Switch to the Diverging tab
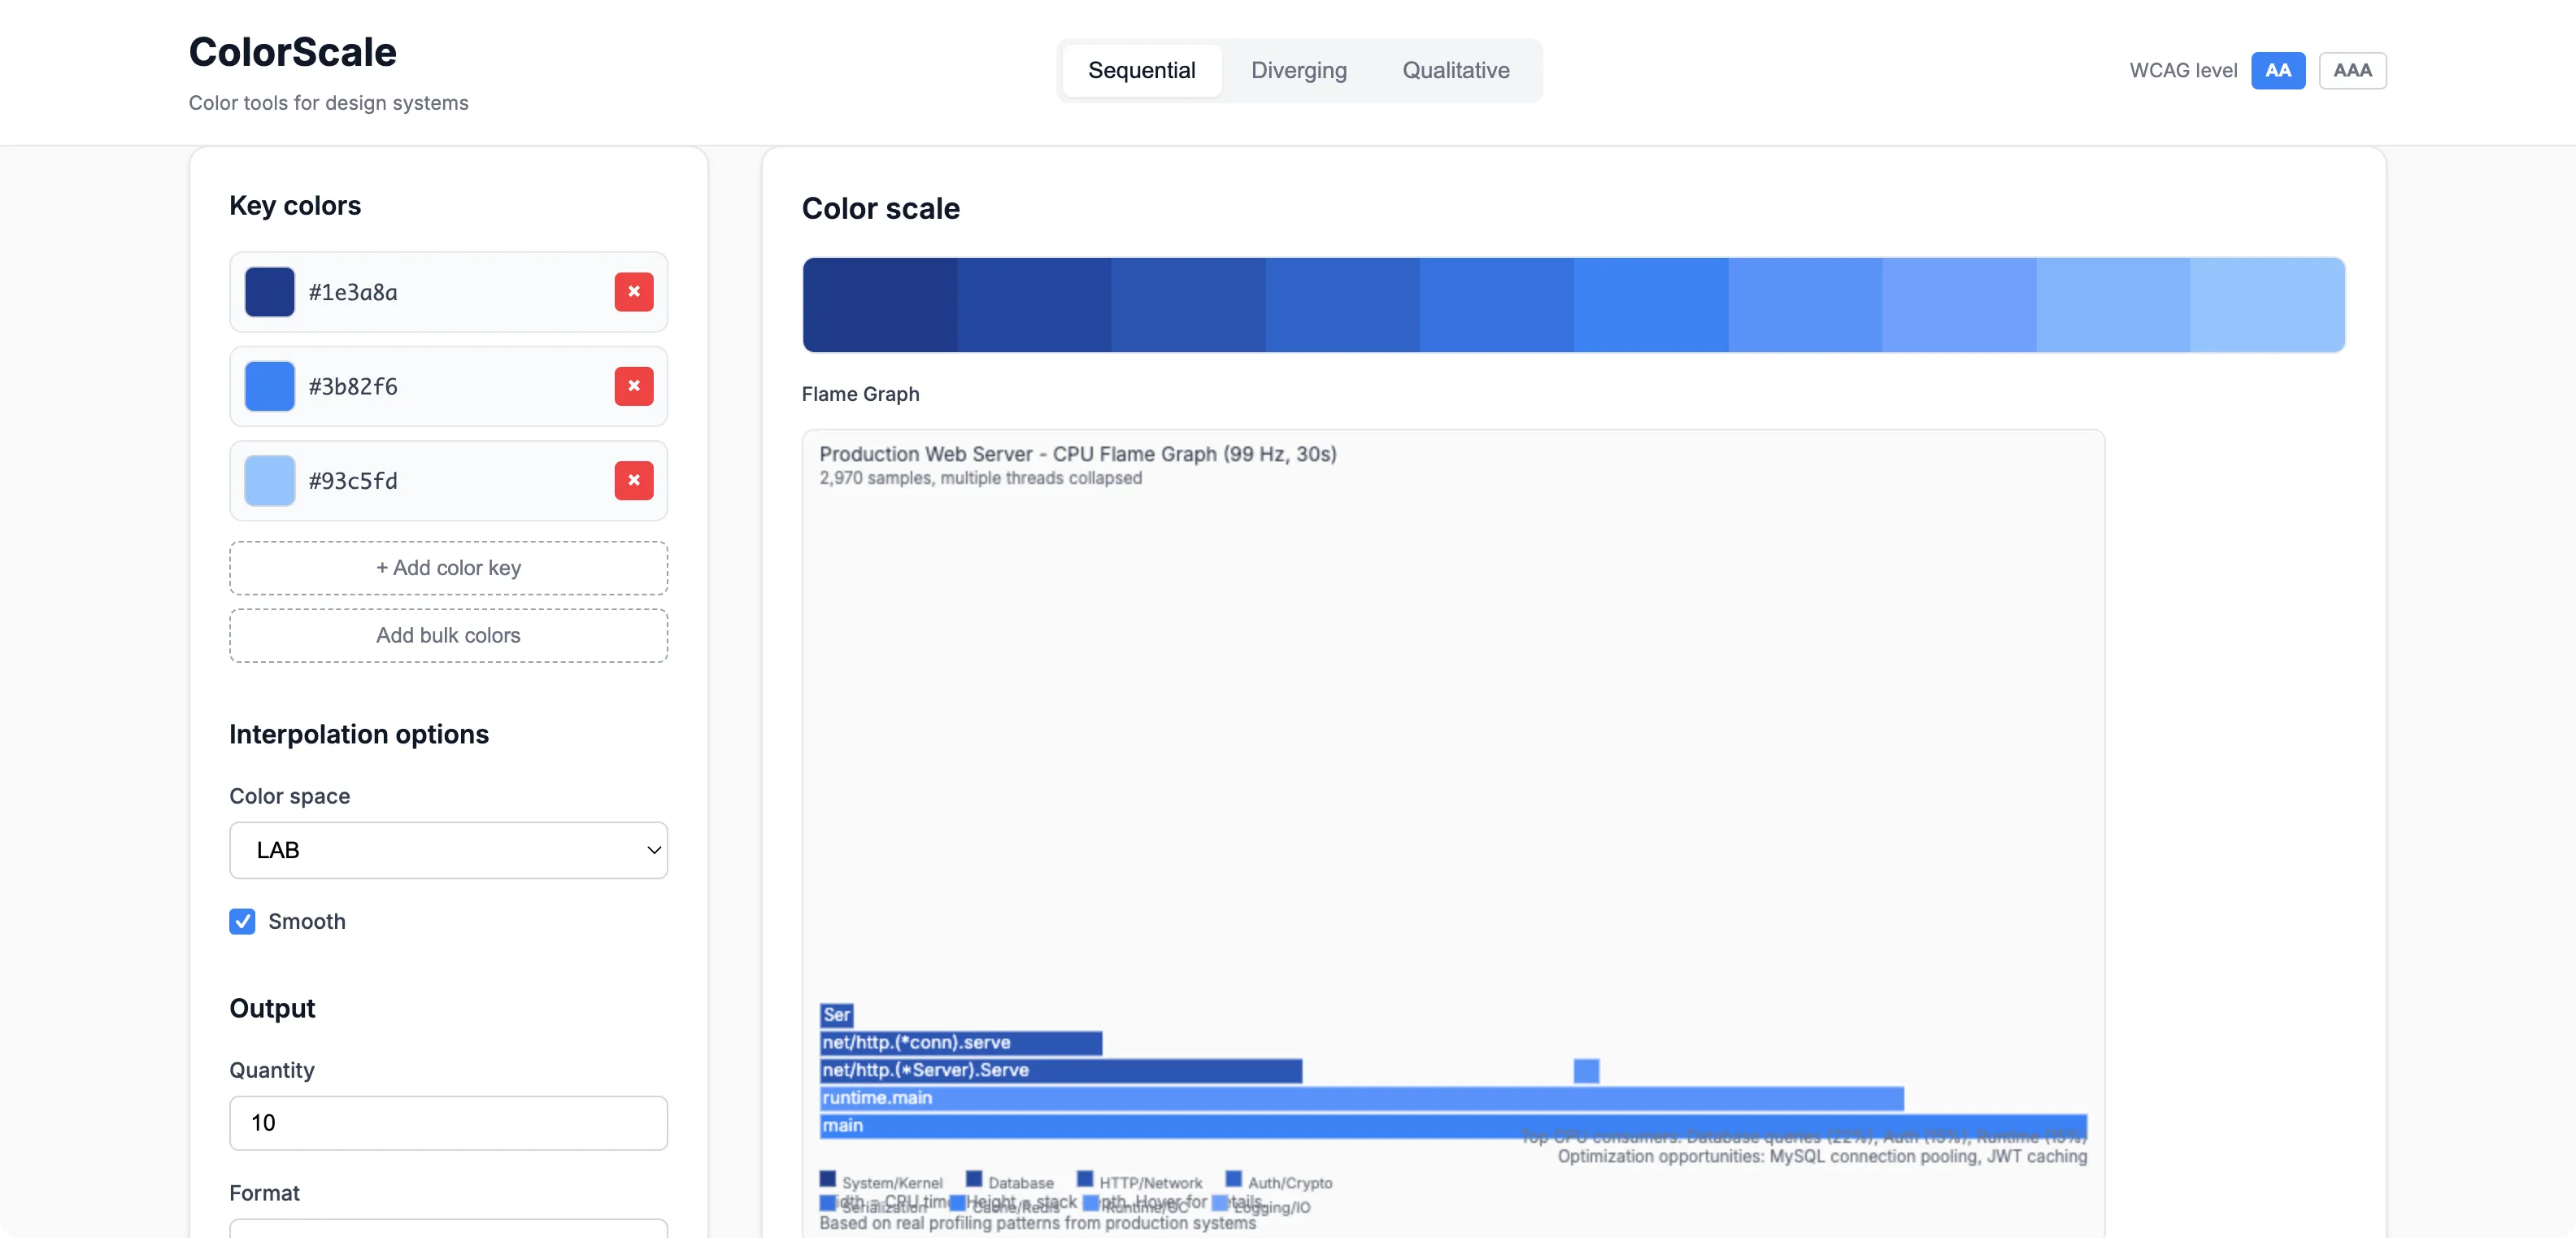The image size is (2576, 1238). (x=1298, y=70)
